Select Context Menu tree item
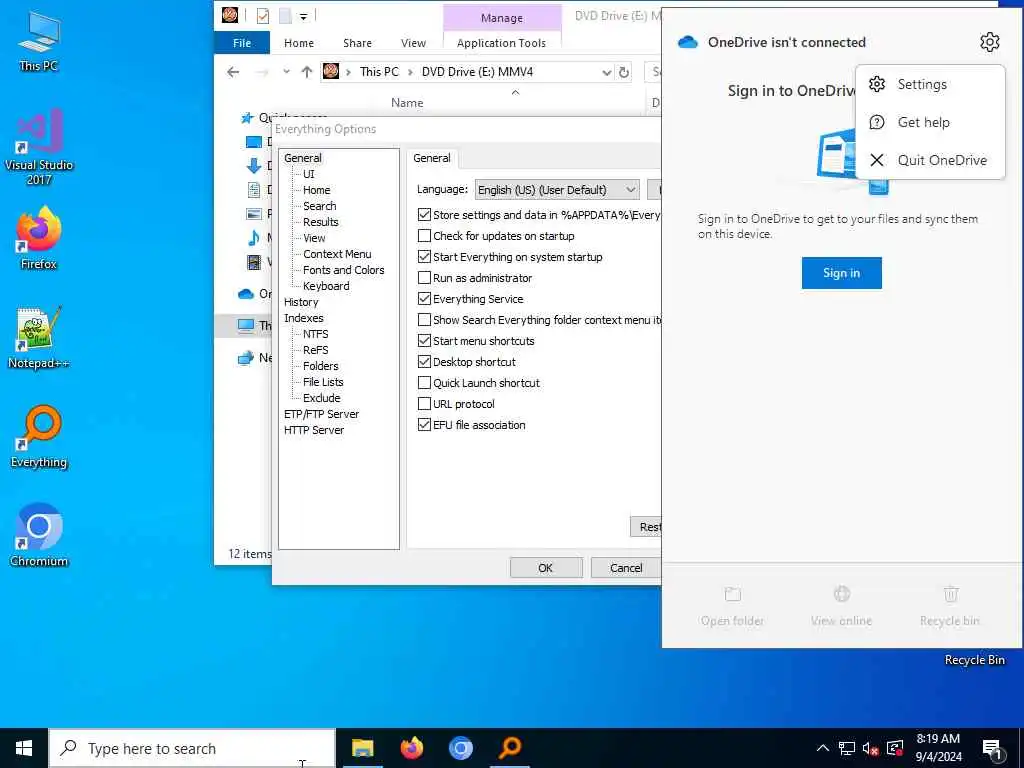The width and height of the screenshot is (1024, 768). pos(337,254)
